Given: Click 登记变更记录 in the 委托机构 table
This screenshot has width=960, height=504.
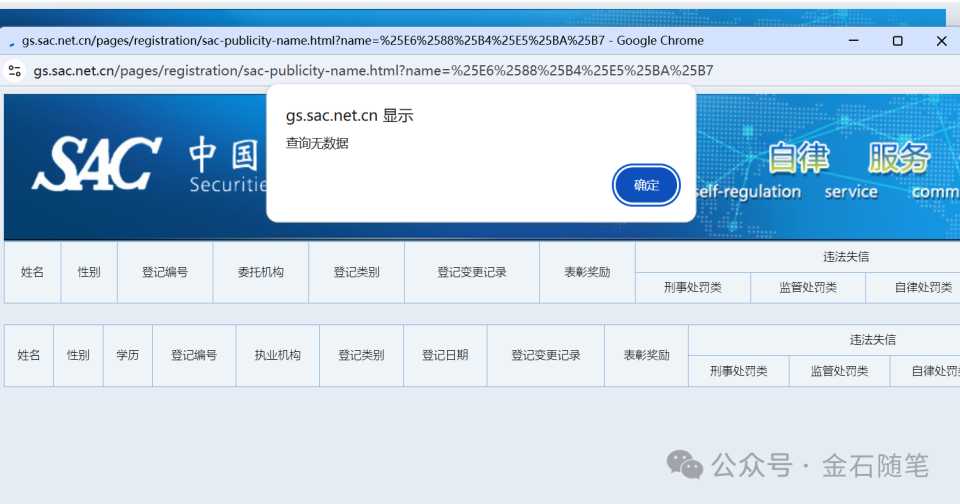Looking at the screenshot, I should tap(472, 273).
